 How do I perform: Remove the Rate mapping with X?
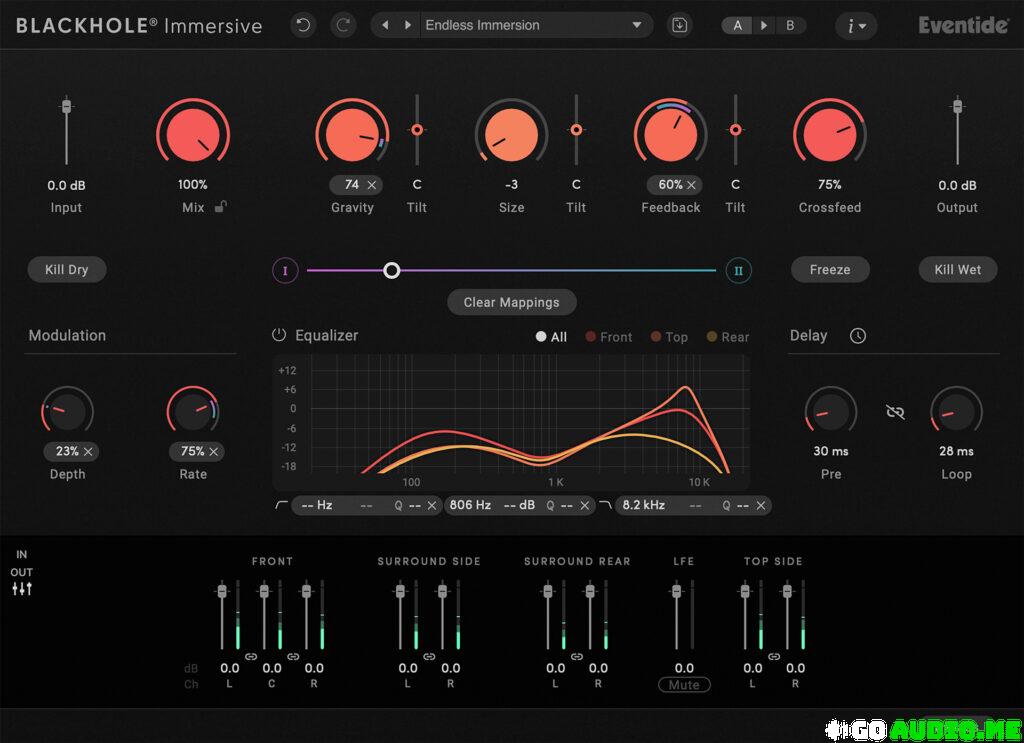pyautogui.click(x=214, y=451)
